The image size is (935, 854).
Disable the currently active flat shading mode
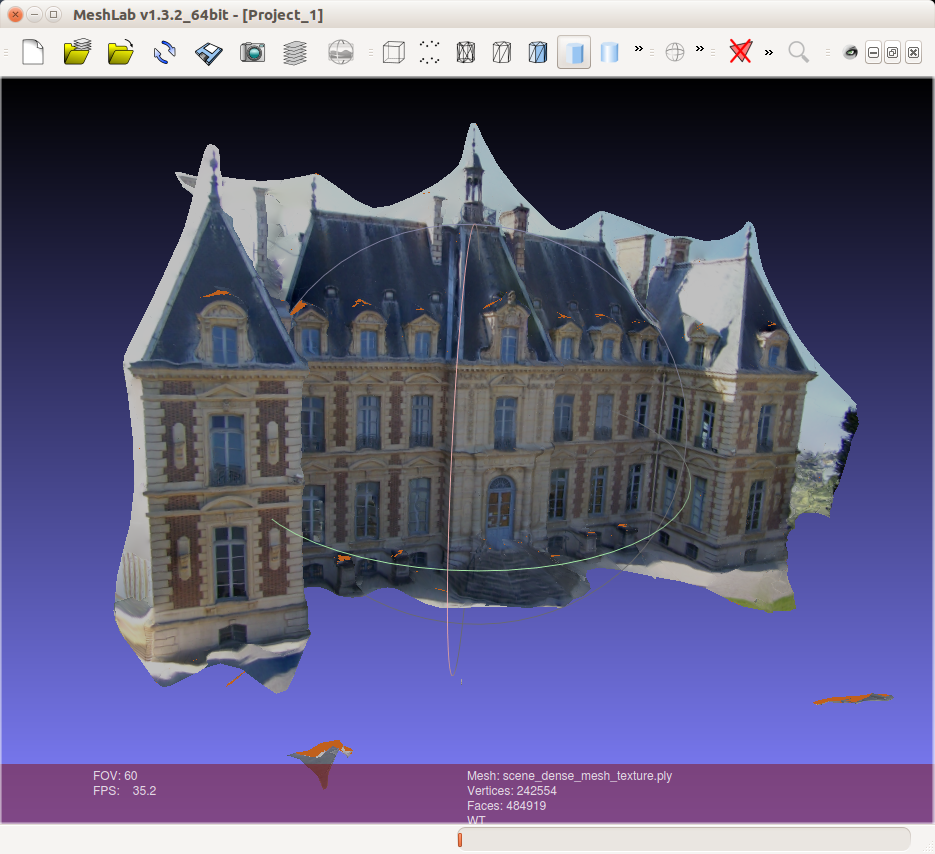(x=573, y=52)
